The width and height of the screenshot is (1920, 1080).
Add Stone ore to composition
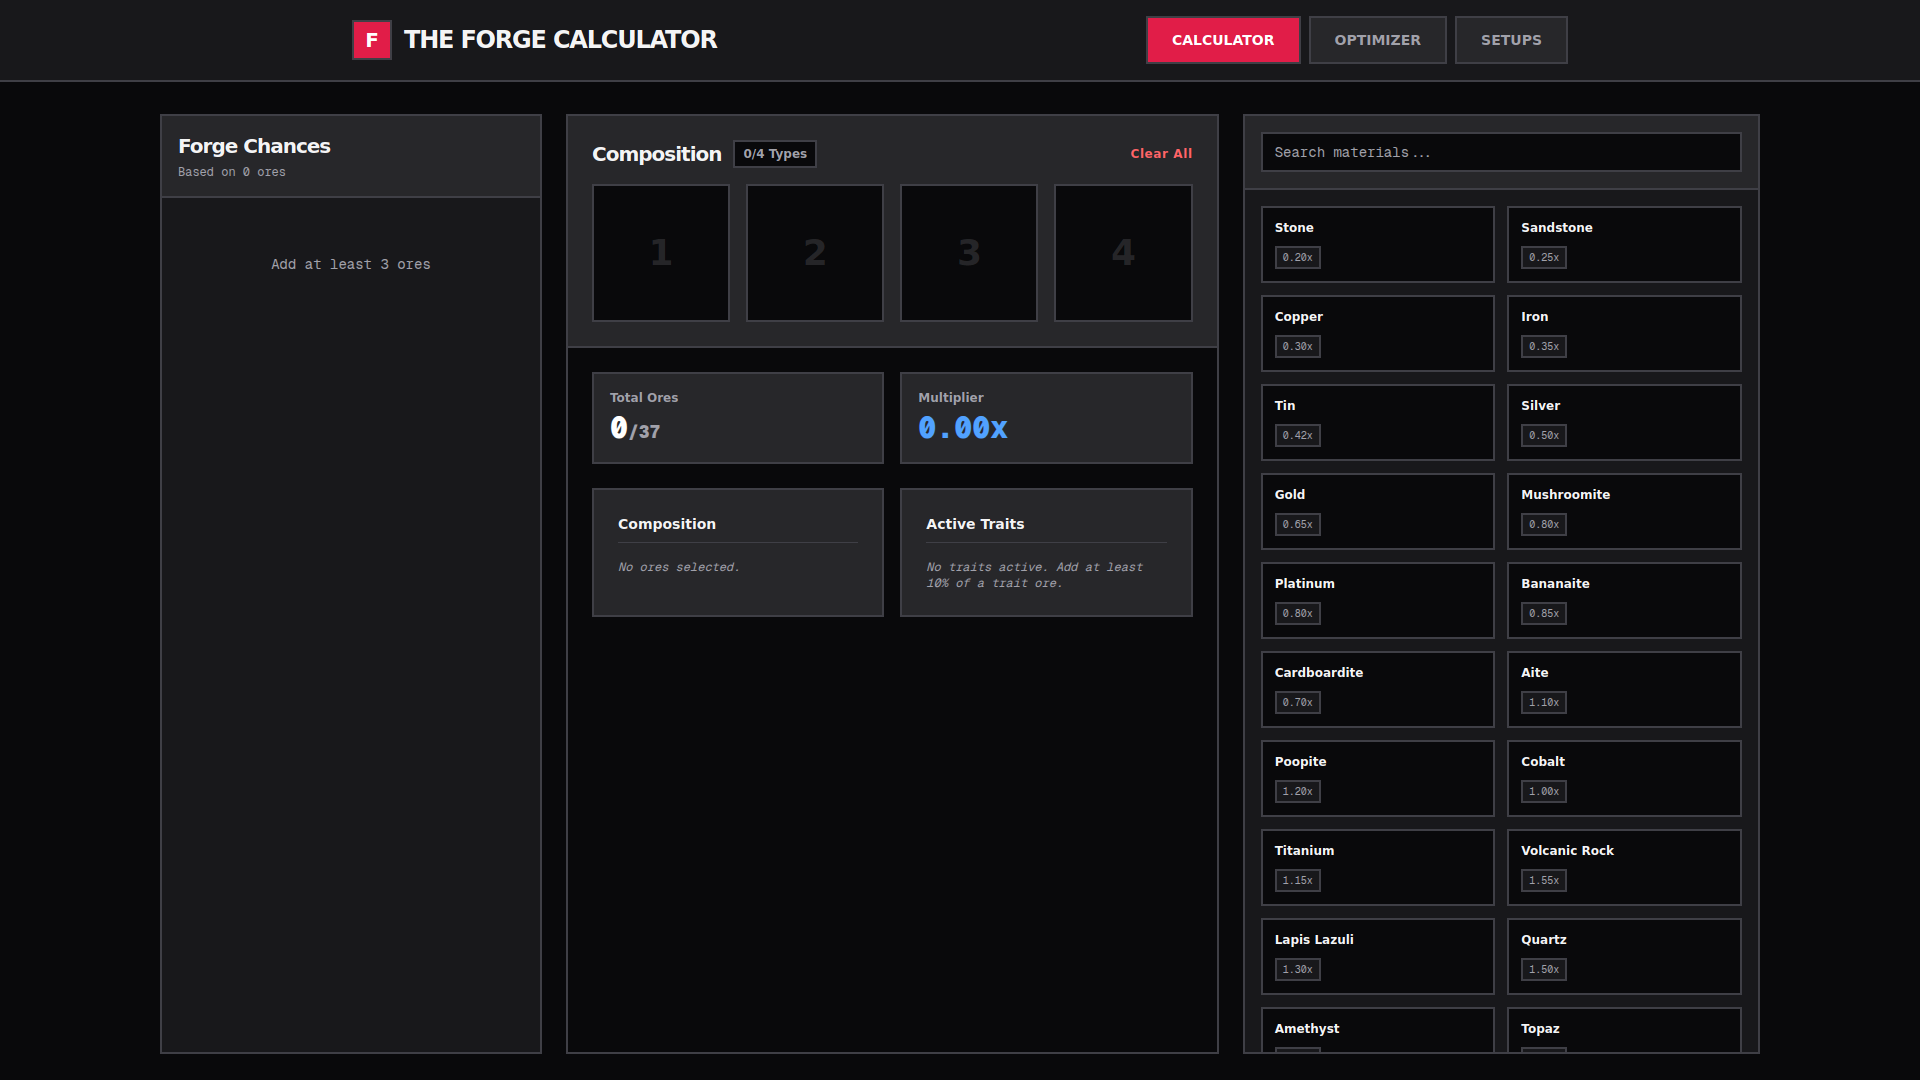[x=1377, y=244]
